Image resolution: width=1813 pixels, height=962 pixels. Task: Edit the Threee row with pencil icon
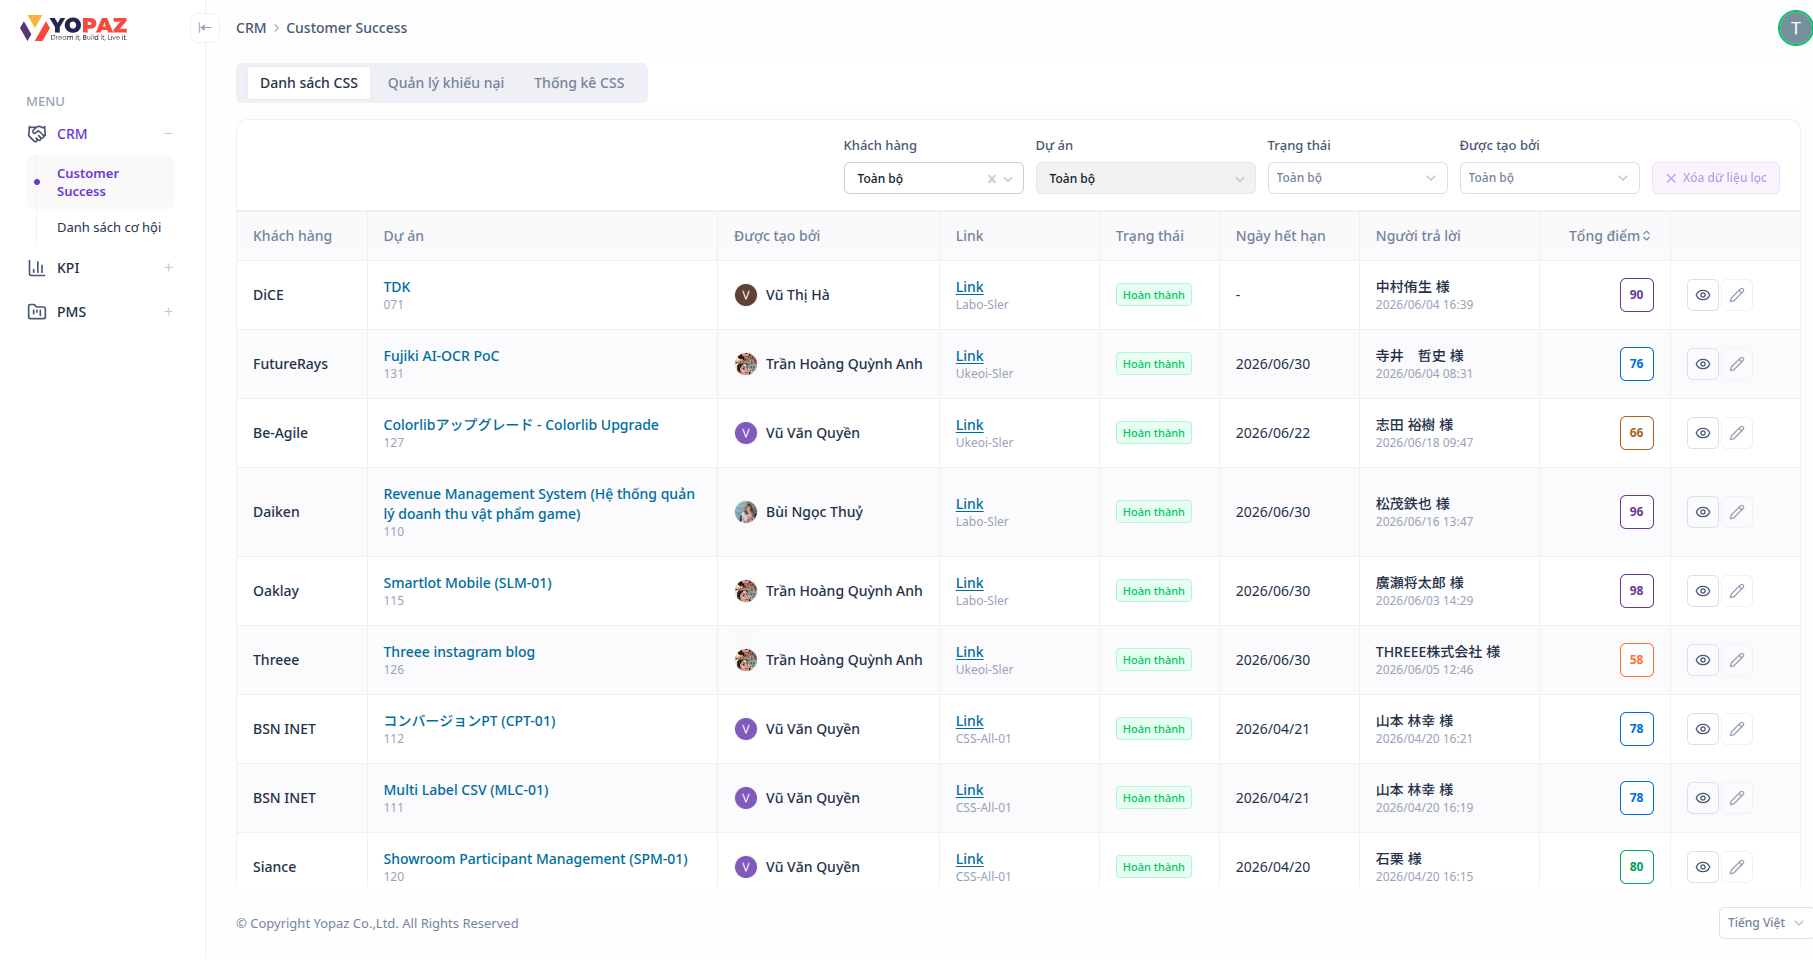1737,660
